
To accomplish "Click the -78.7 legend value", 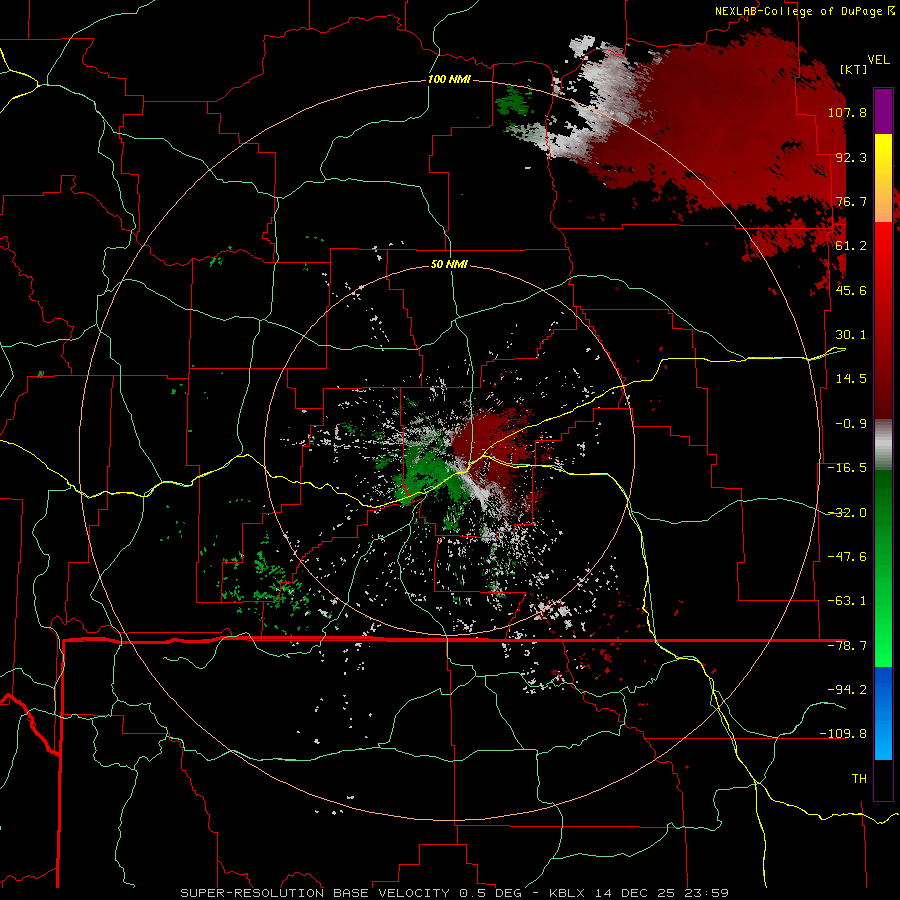I will (x=847, y=646).
